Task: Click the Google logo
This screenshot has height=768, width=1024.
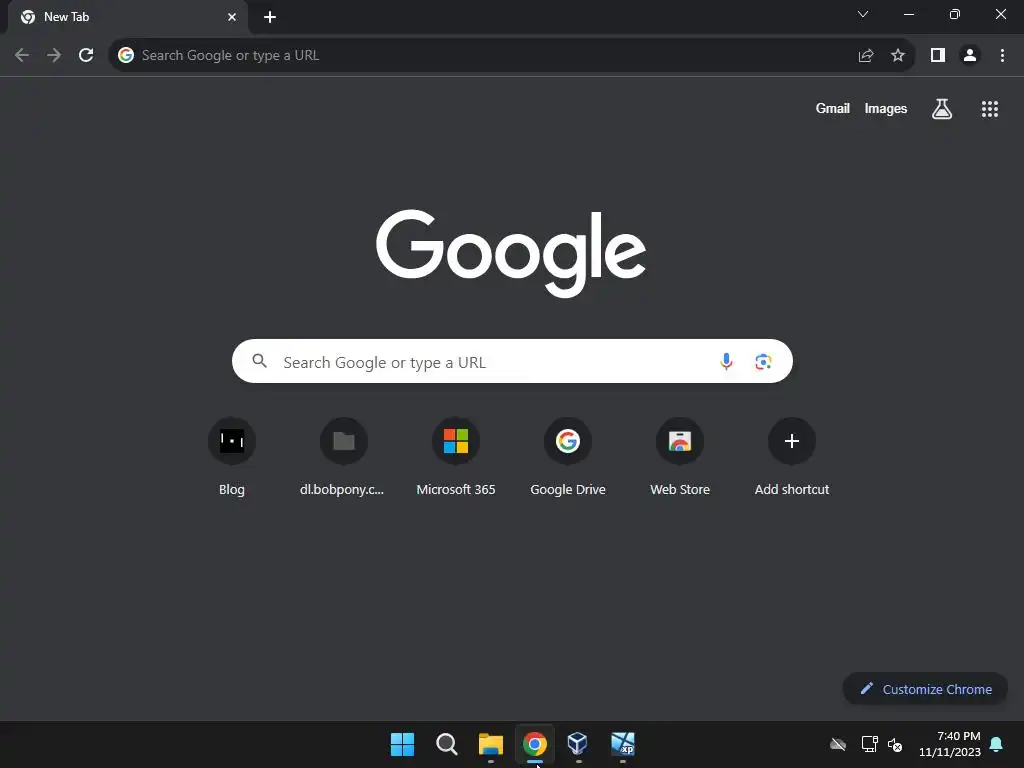Action: (x=511, y=253)
